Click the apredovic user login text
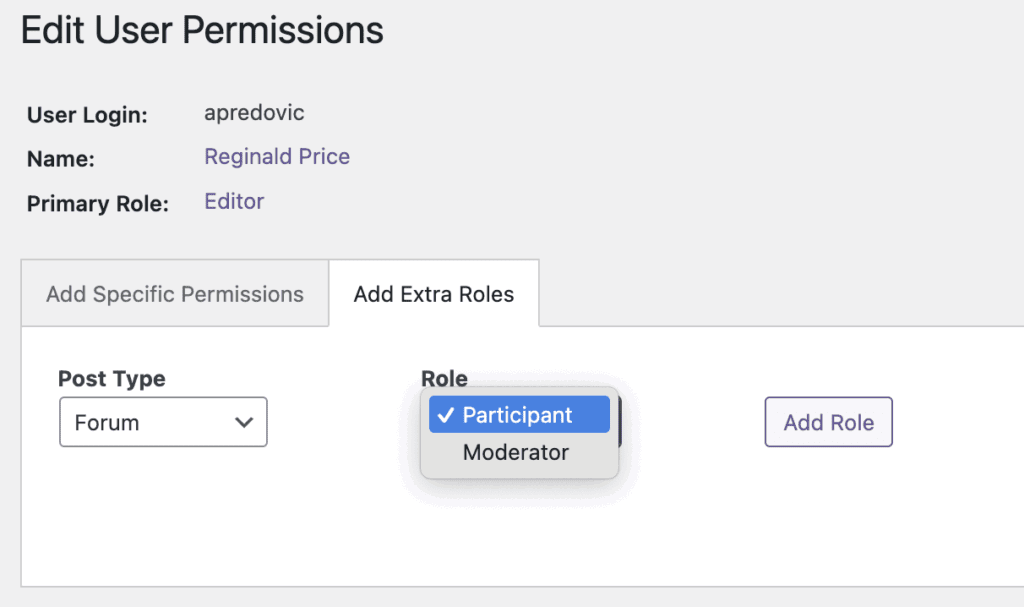This screenshot has height=607, width=1024. (x=253, y=113)
